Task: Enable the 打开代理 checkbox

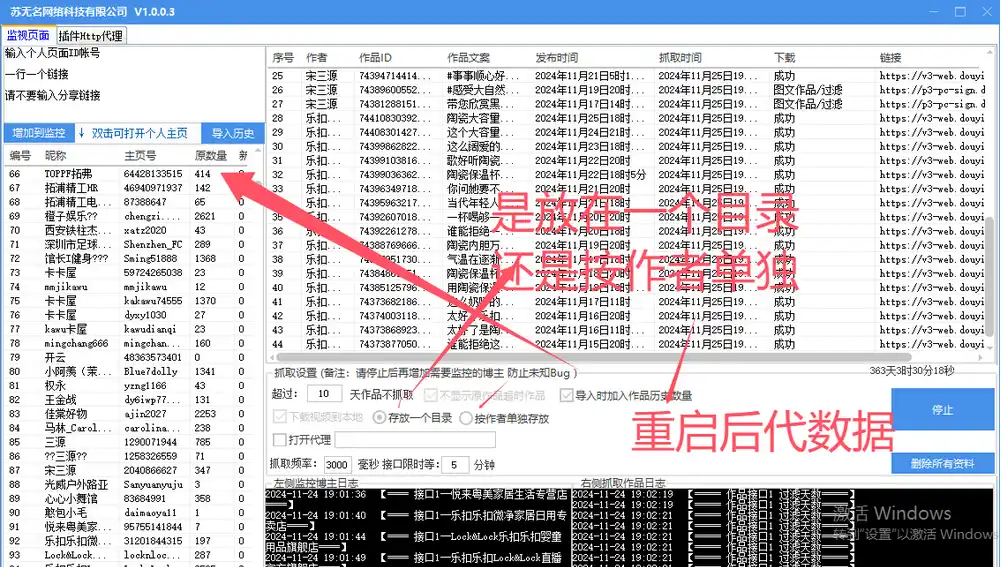Action: (x=280, y=440)
